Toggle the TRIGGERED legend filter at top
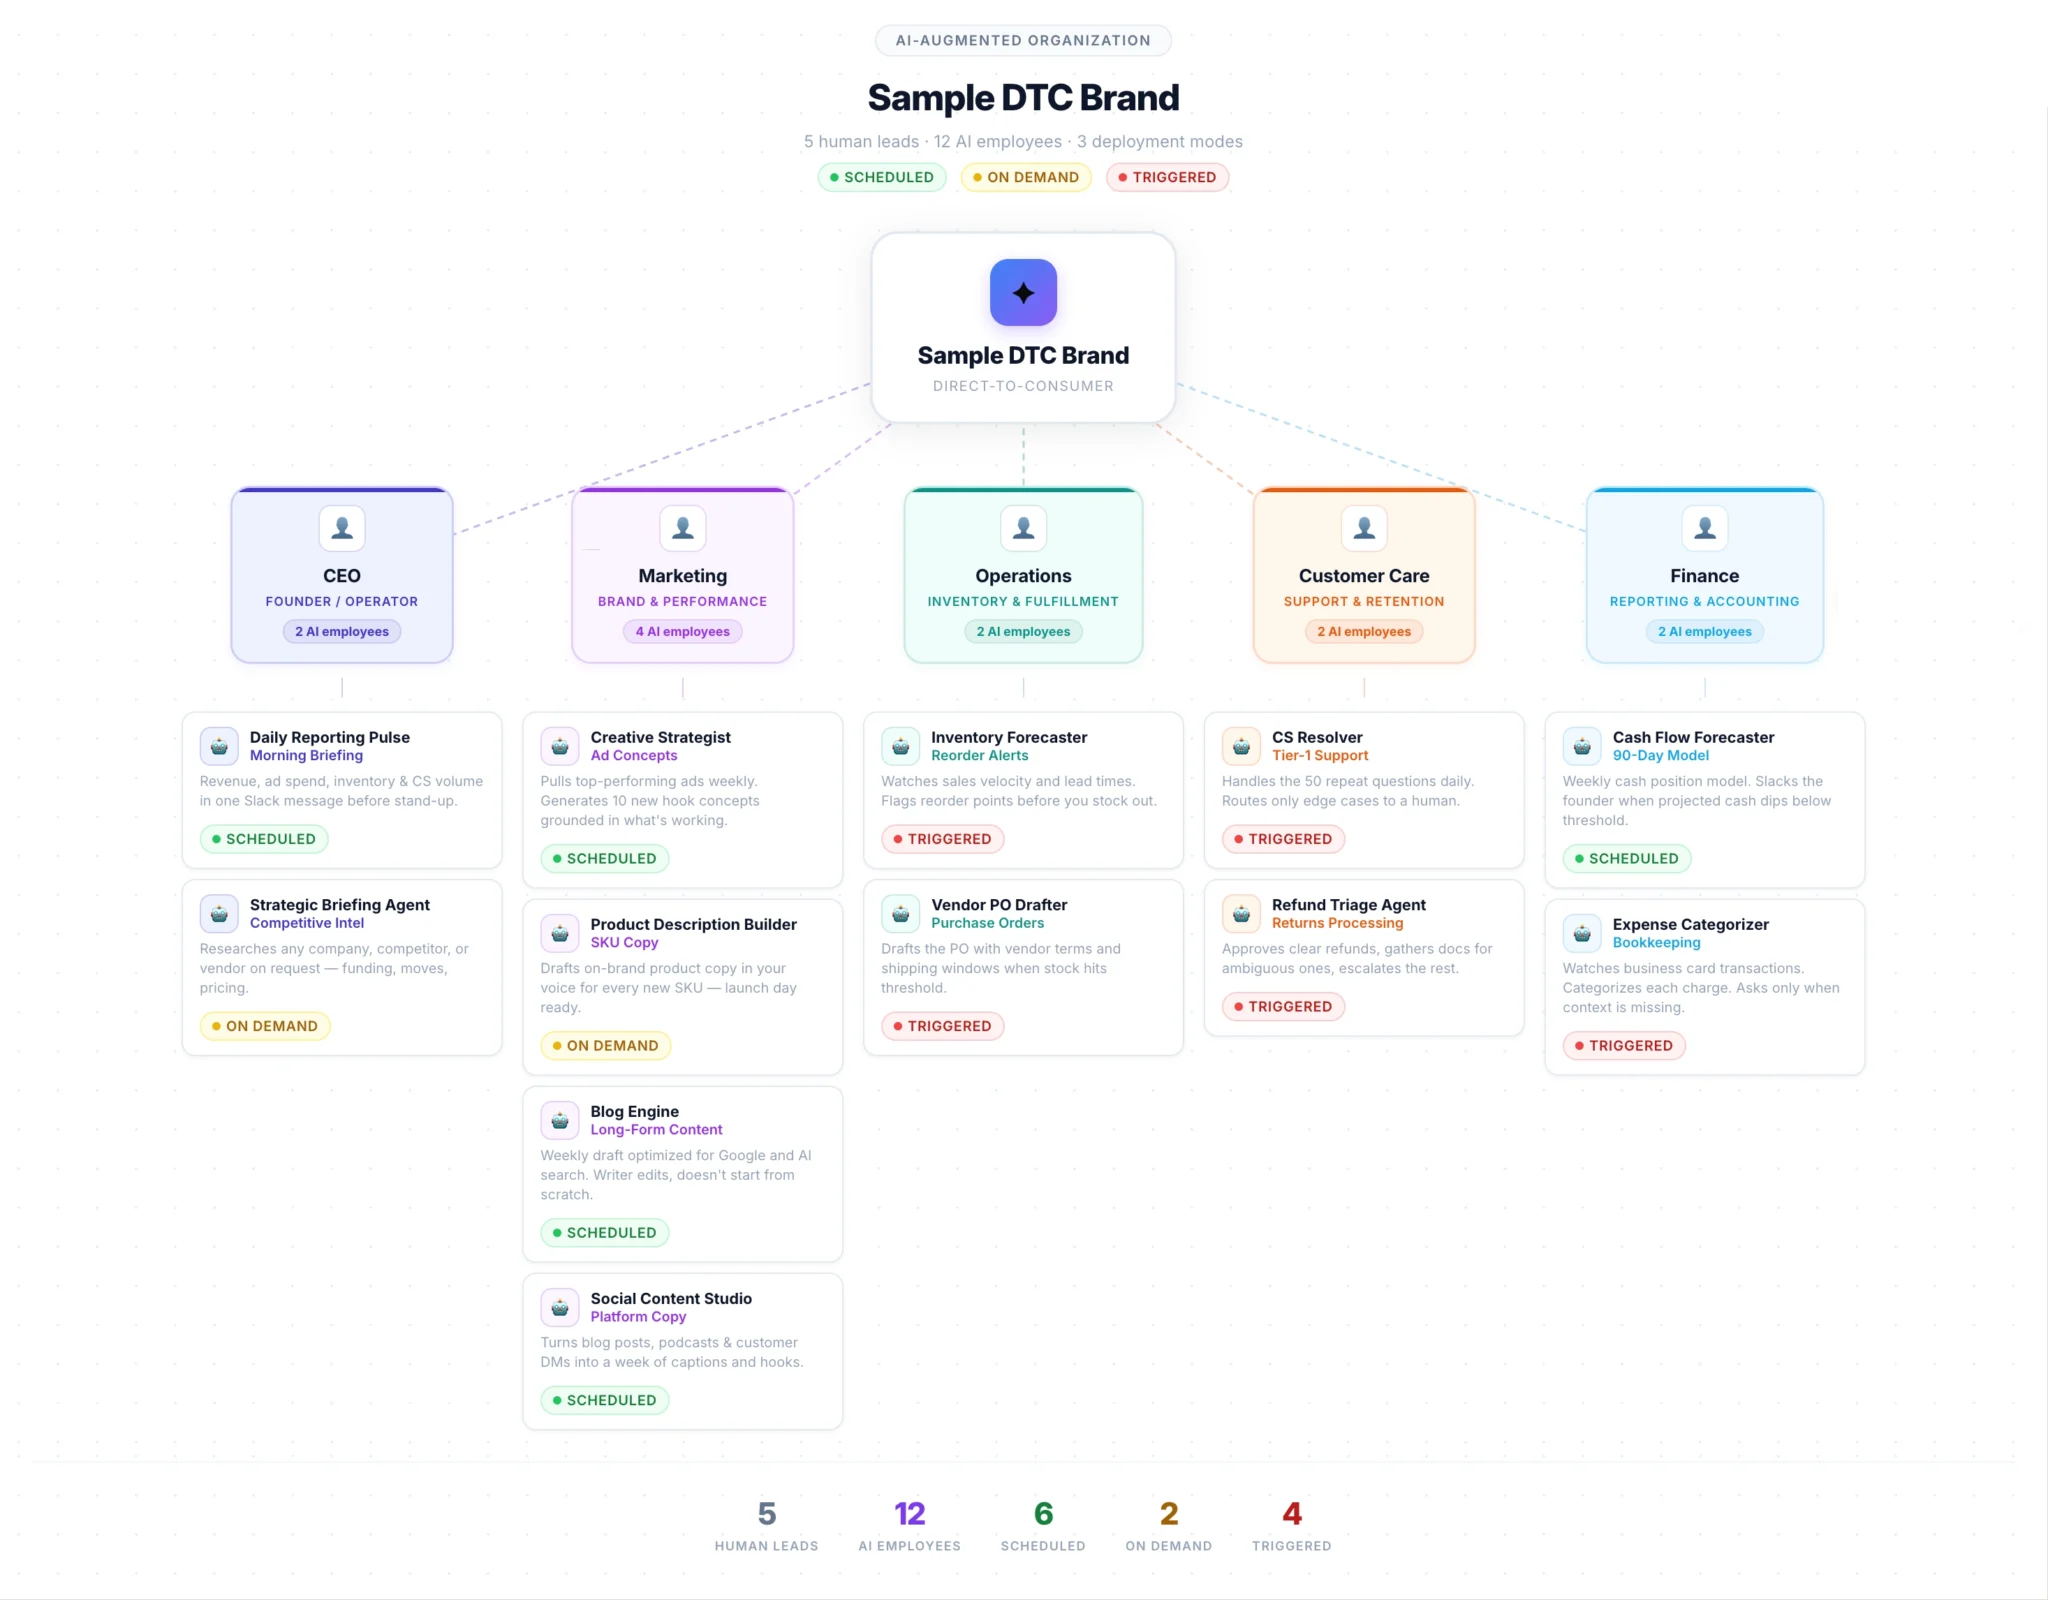 pyautogui.click(x=1167, y=177)
